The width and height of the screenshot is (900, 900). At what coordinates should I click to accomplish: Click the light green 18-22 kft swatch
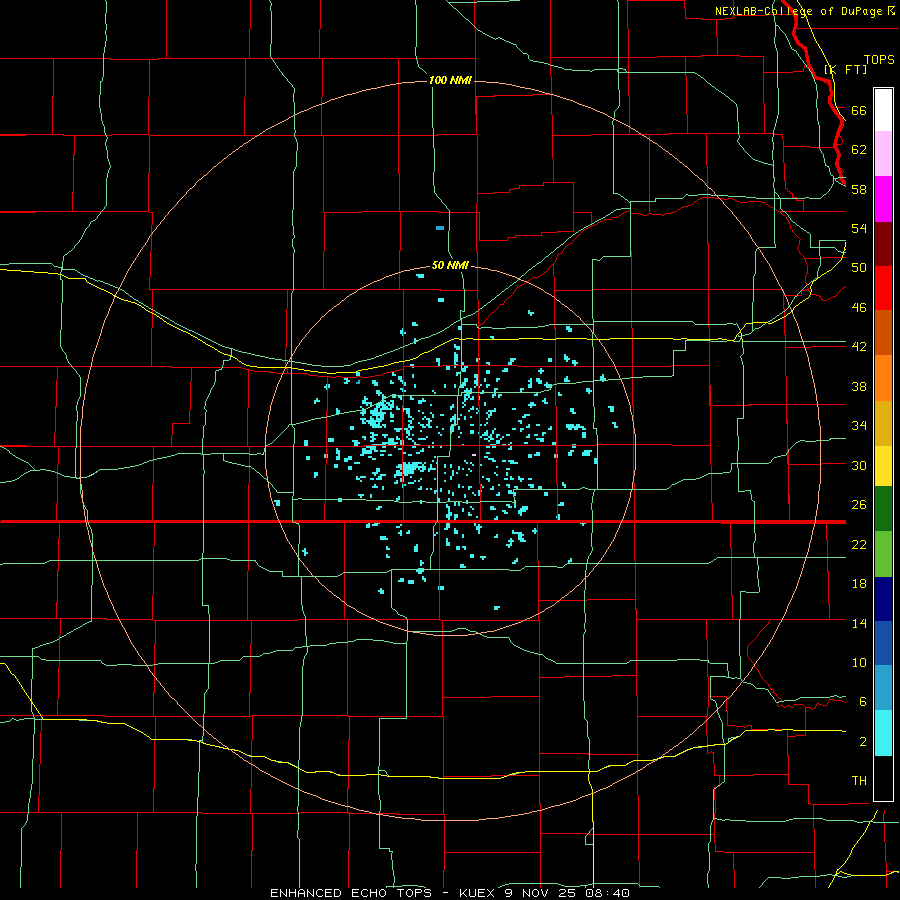pos(883,554)
